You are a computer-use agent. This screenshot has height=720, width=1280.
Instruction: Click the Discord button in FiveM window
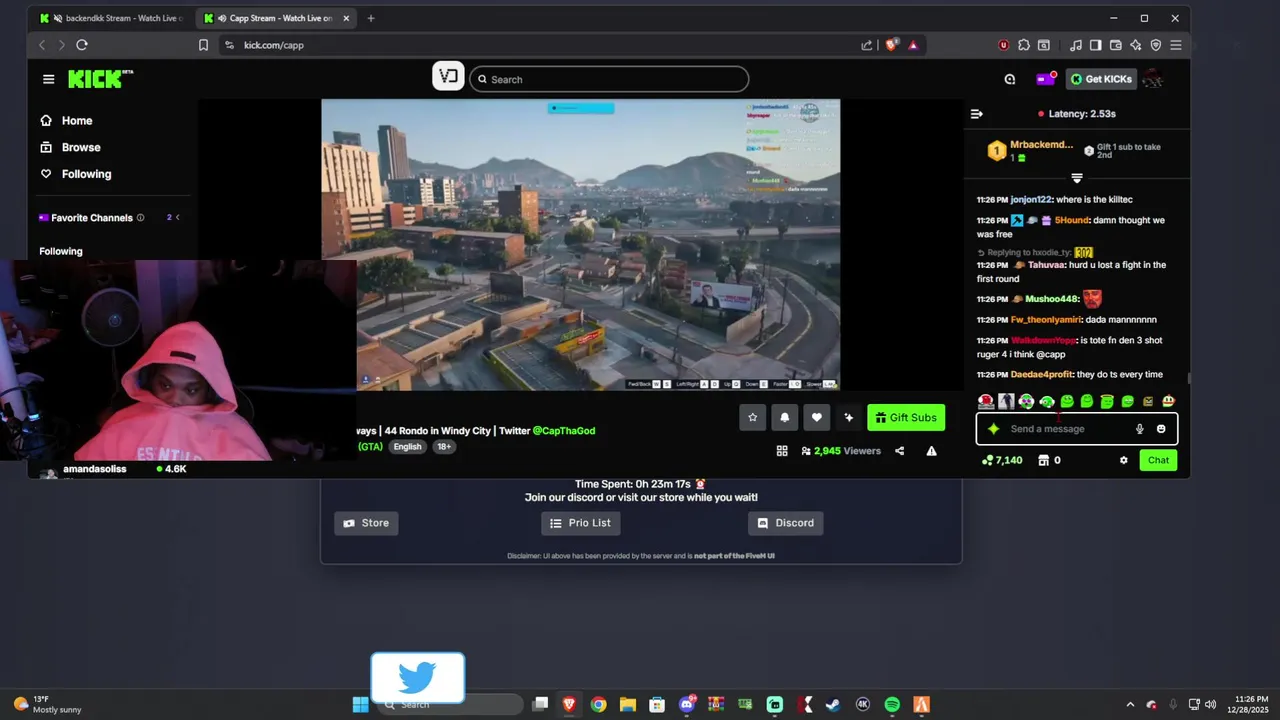[786, 523]
